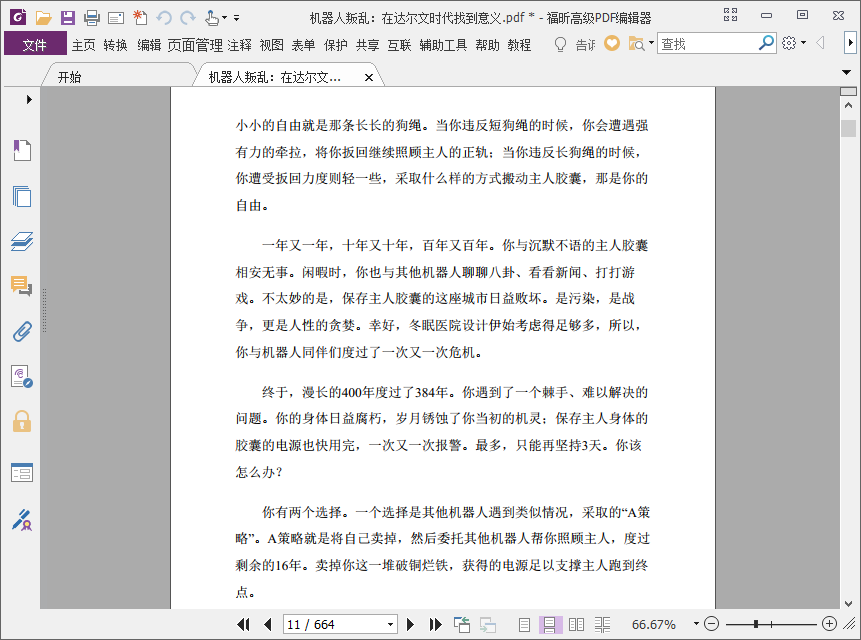Expand Hand tool dropdown arrow

224,18
